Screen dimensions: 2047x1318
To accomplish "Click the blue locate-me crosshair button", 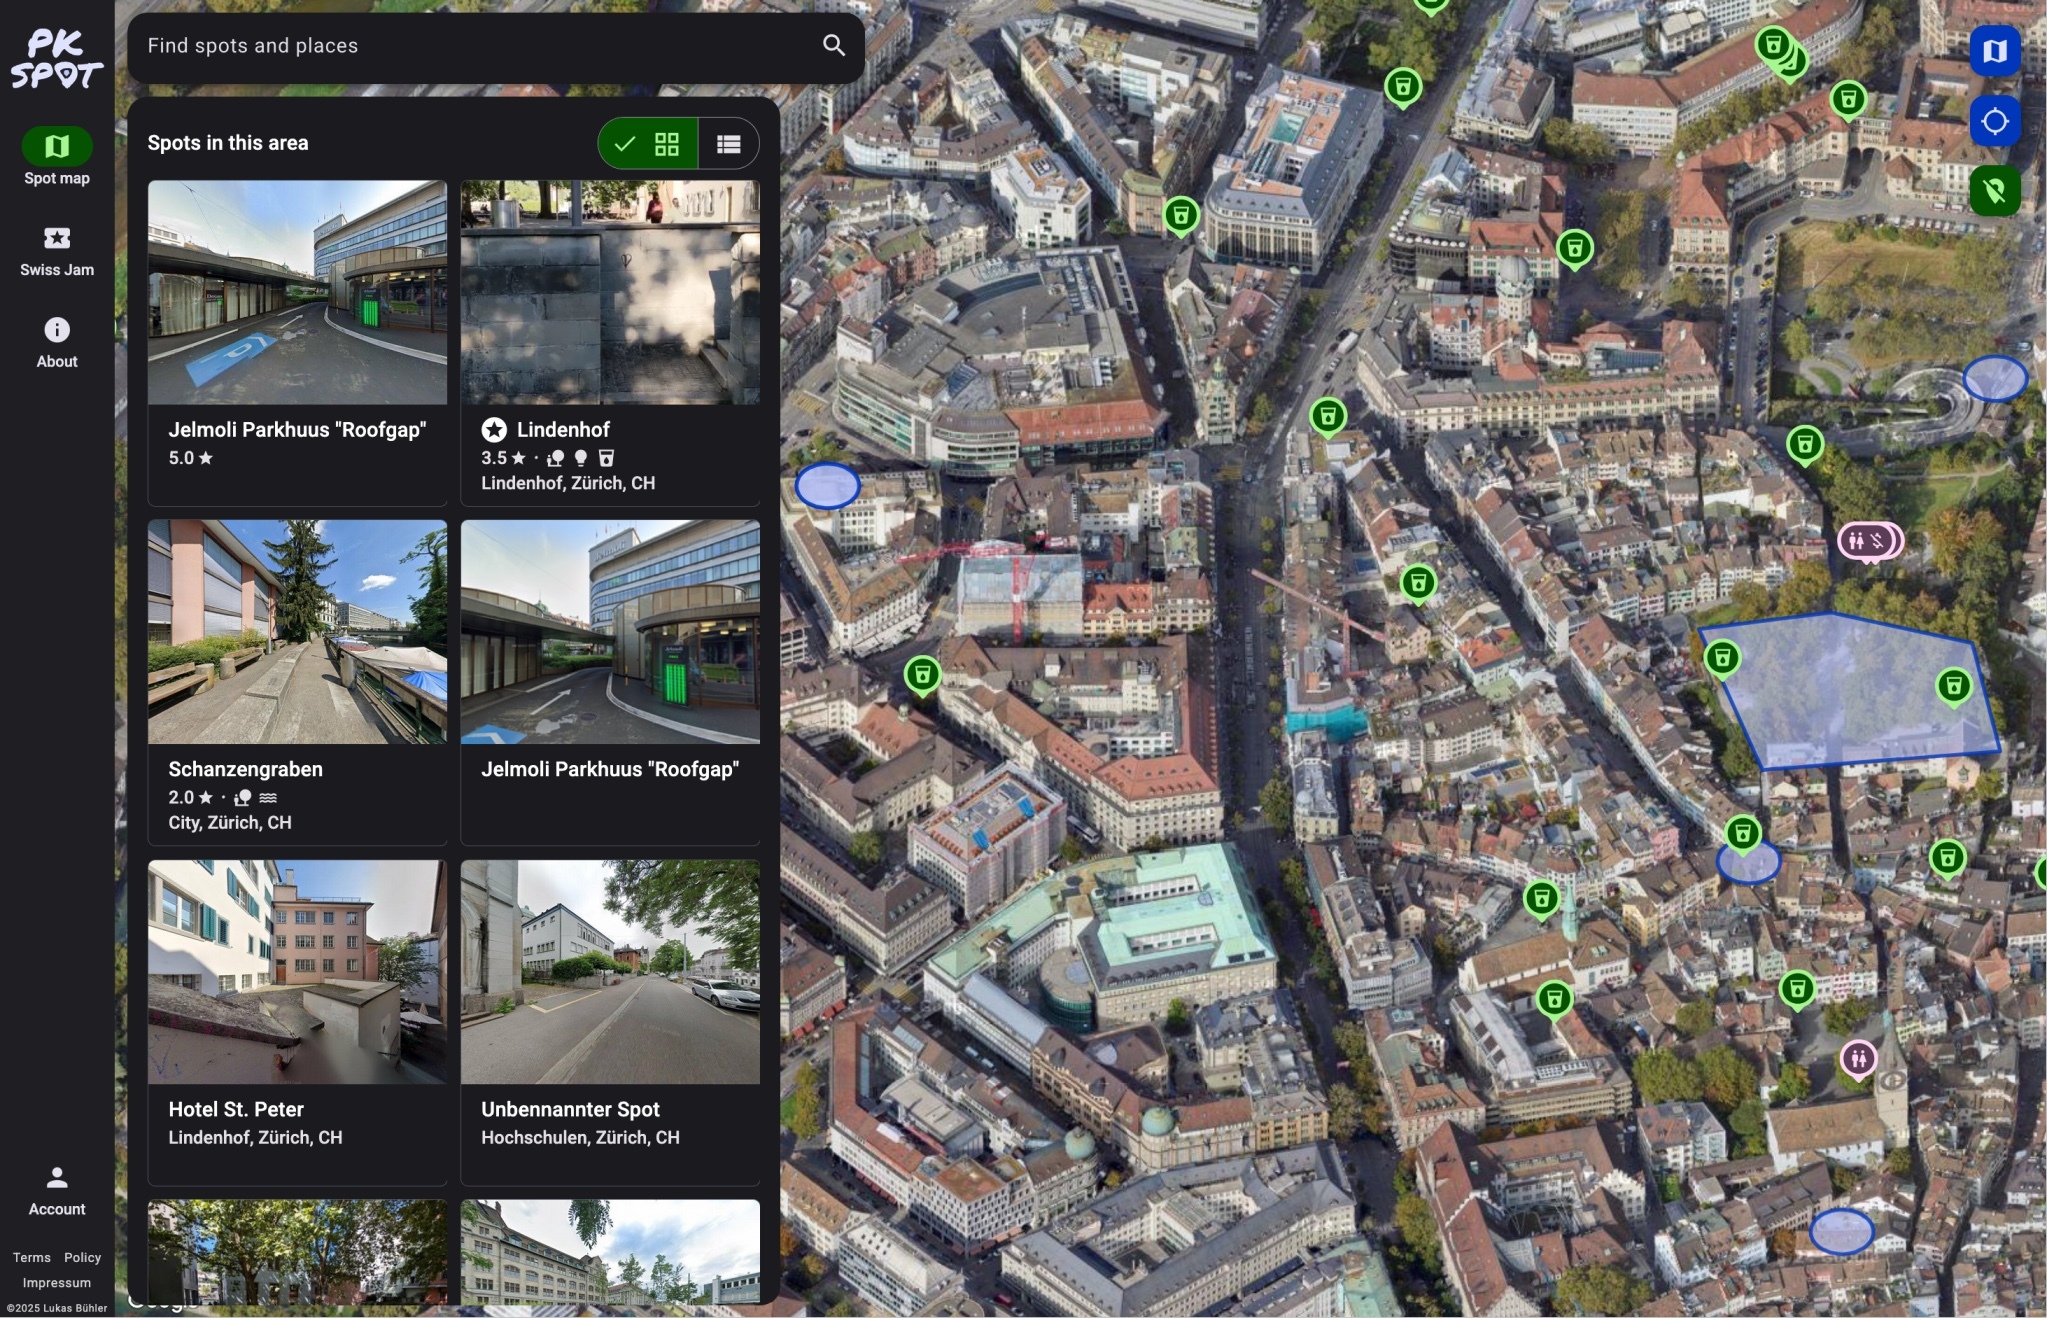I will point(1995,121).
